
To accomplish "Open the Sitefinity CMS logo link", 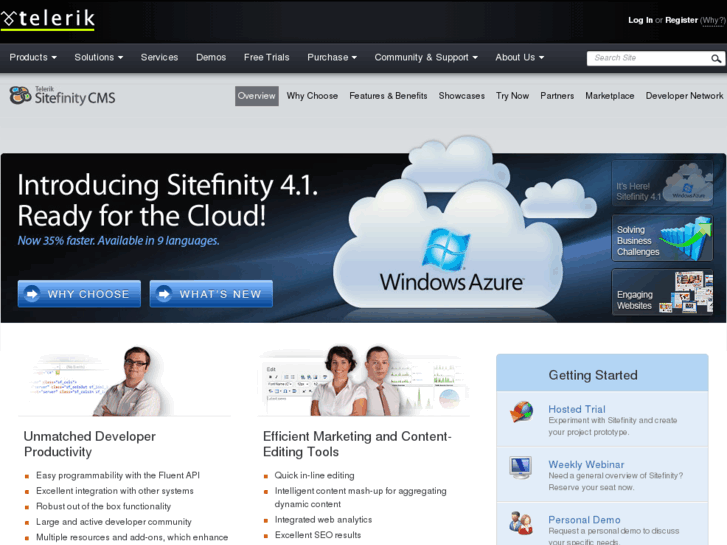I will click(62, 96).
